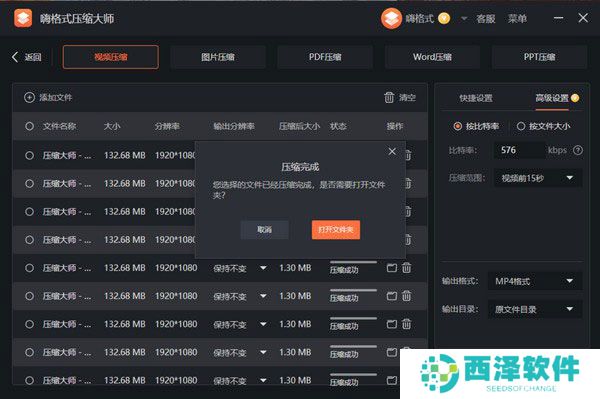Open the 嗨格式 user avatar
The width and height of the screenshot is (600, 399).
[391, 18]
